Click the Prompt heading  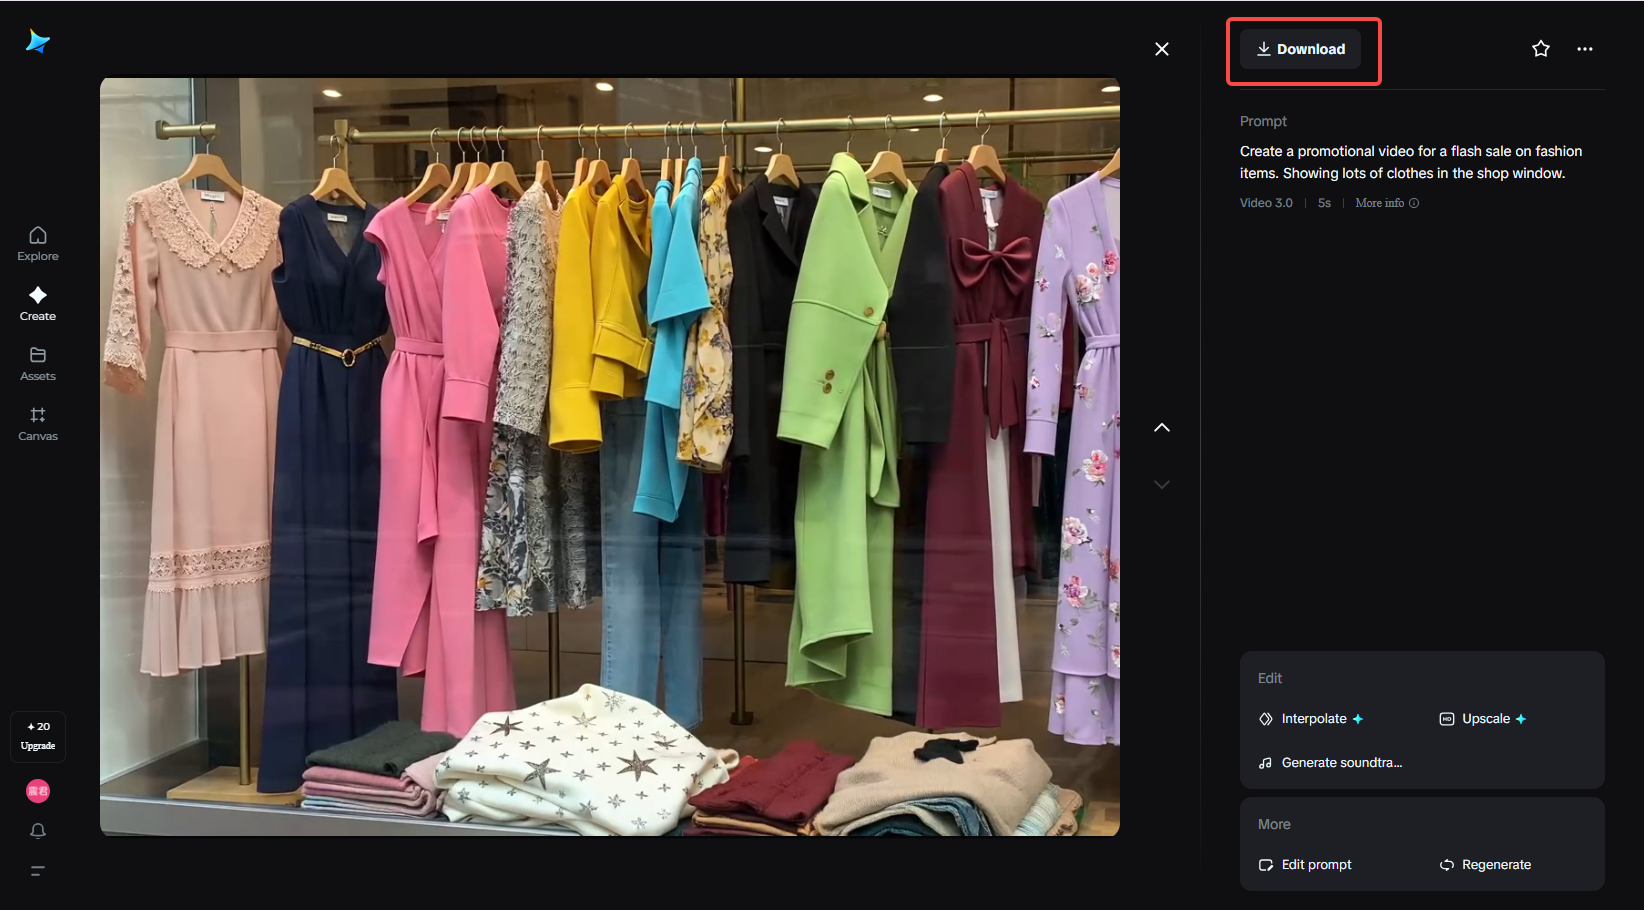1263,121
